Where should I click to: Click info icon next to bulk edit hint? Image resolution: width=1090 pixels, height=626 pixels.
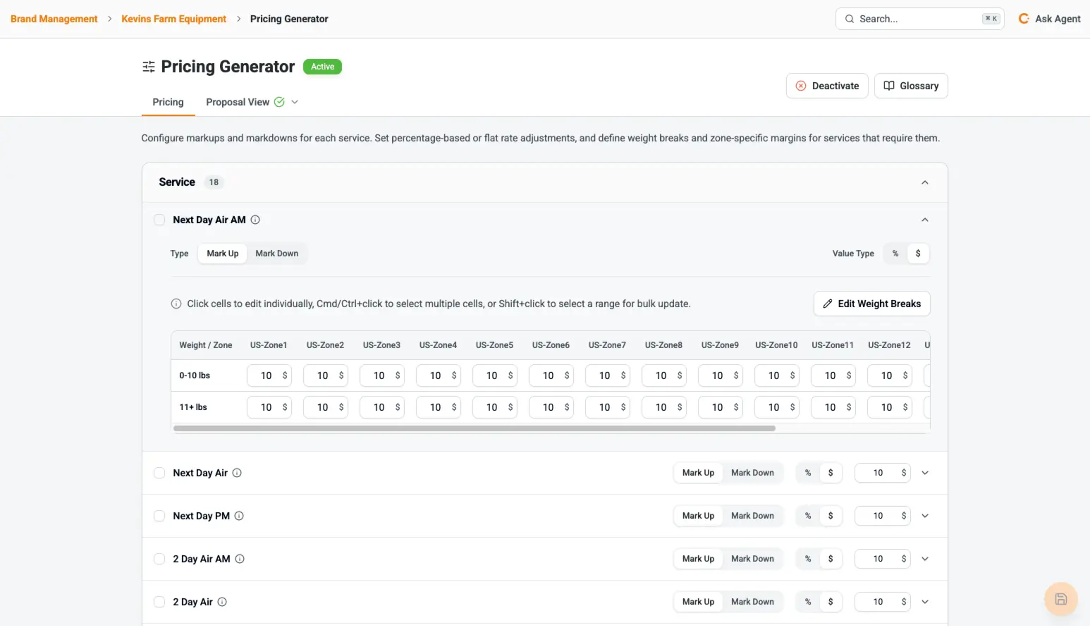(x=176, y=304)
